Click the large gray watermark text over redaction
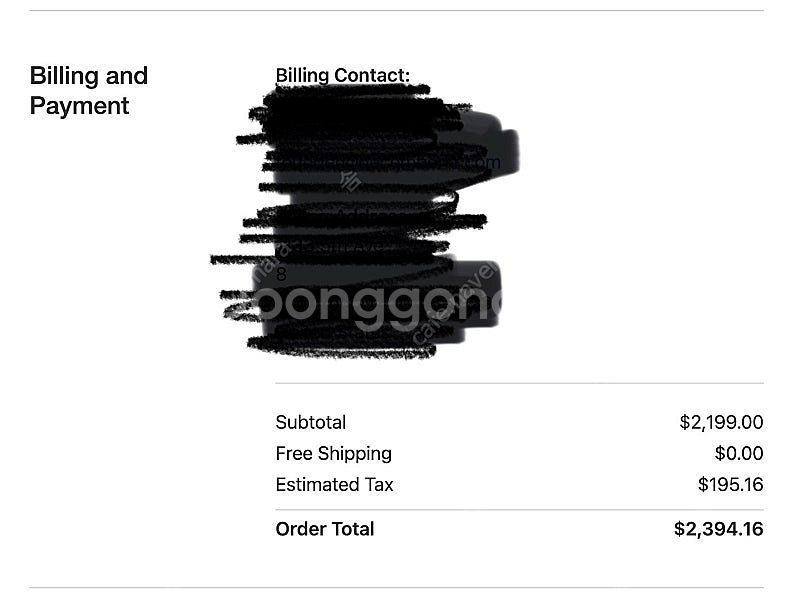This screenshot has height=605, width=800. tap(379, 306)
